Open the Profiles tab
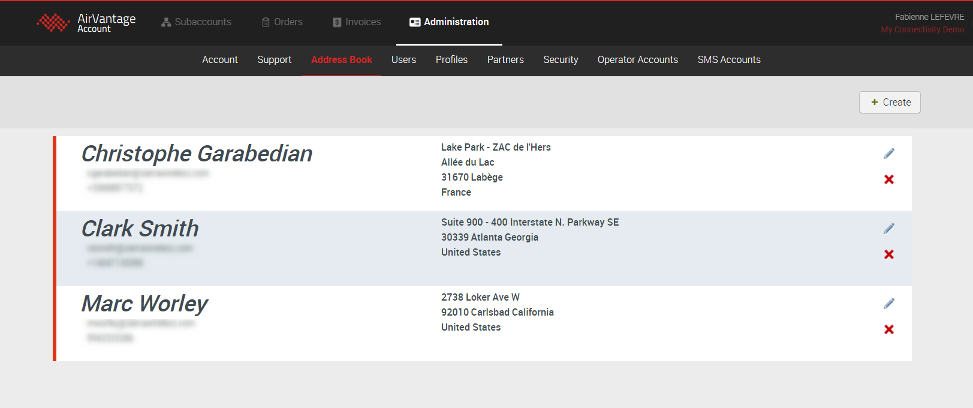Screen dimensions: 973x408 point(451,60)
